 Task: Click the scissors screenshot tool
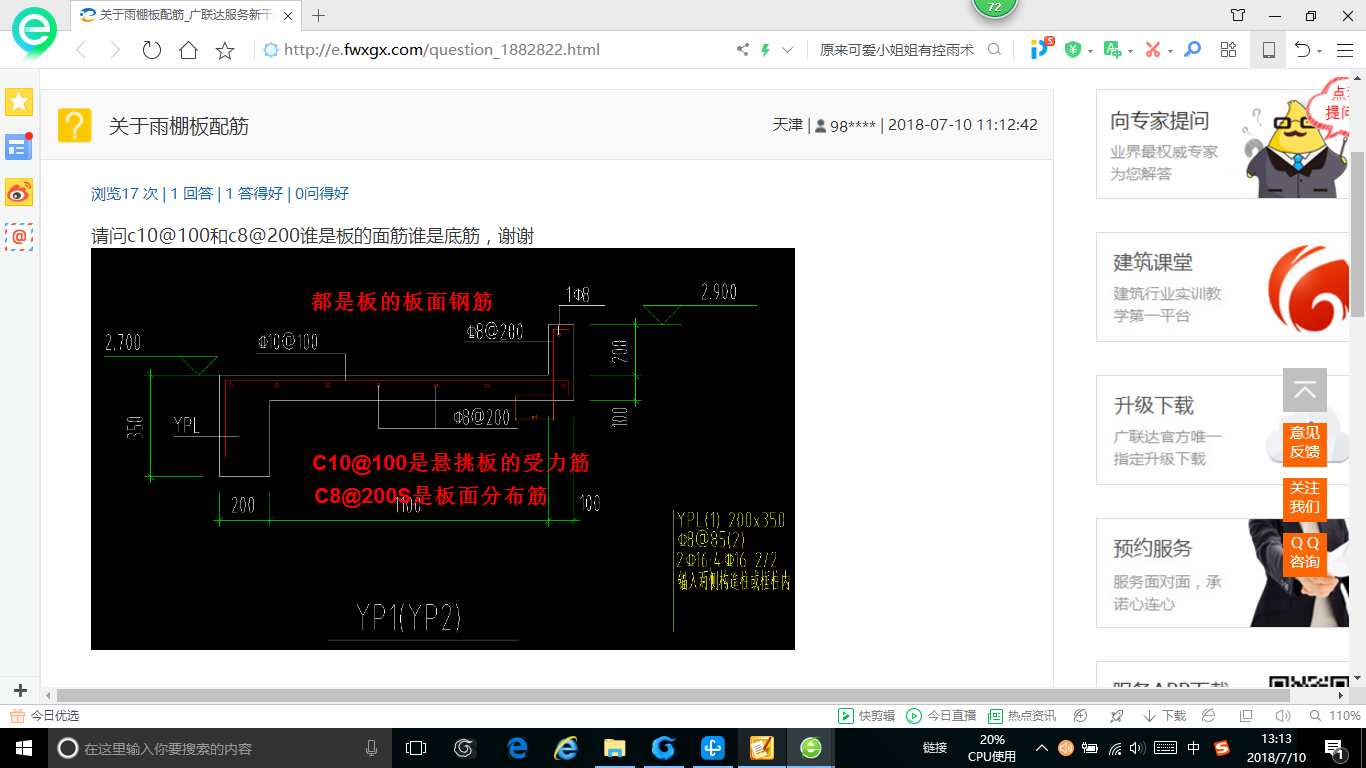tap(1153, 49)
